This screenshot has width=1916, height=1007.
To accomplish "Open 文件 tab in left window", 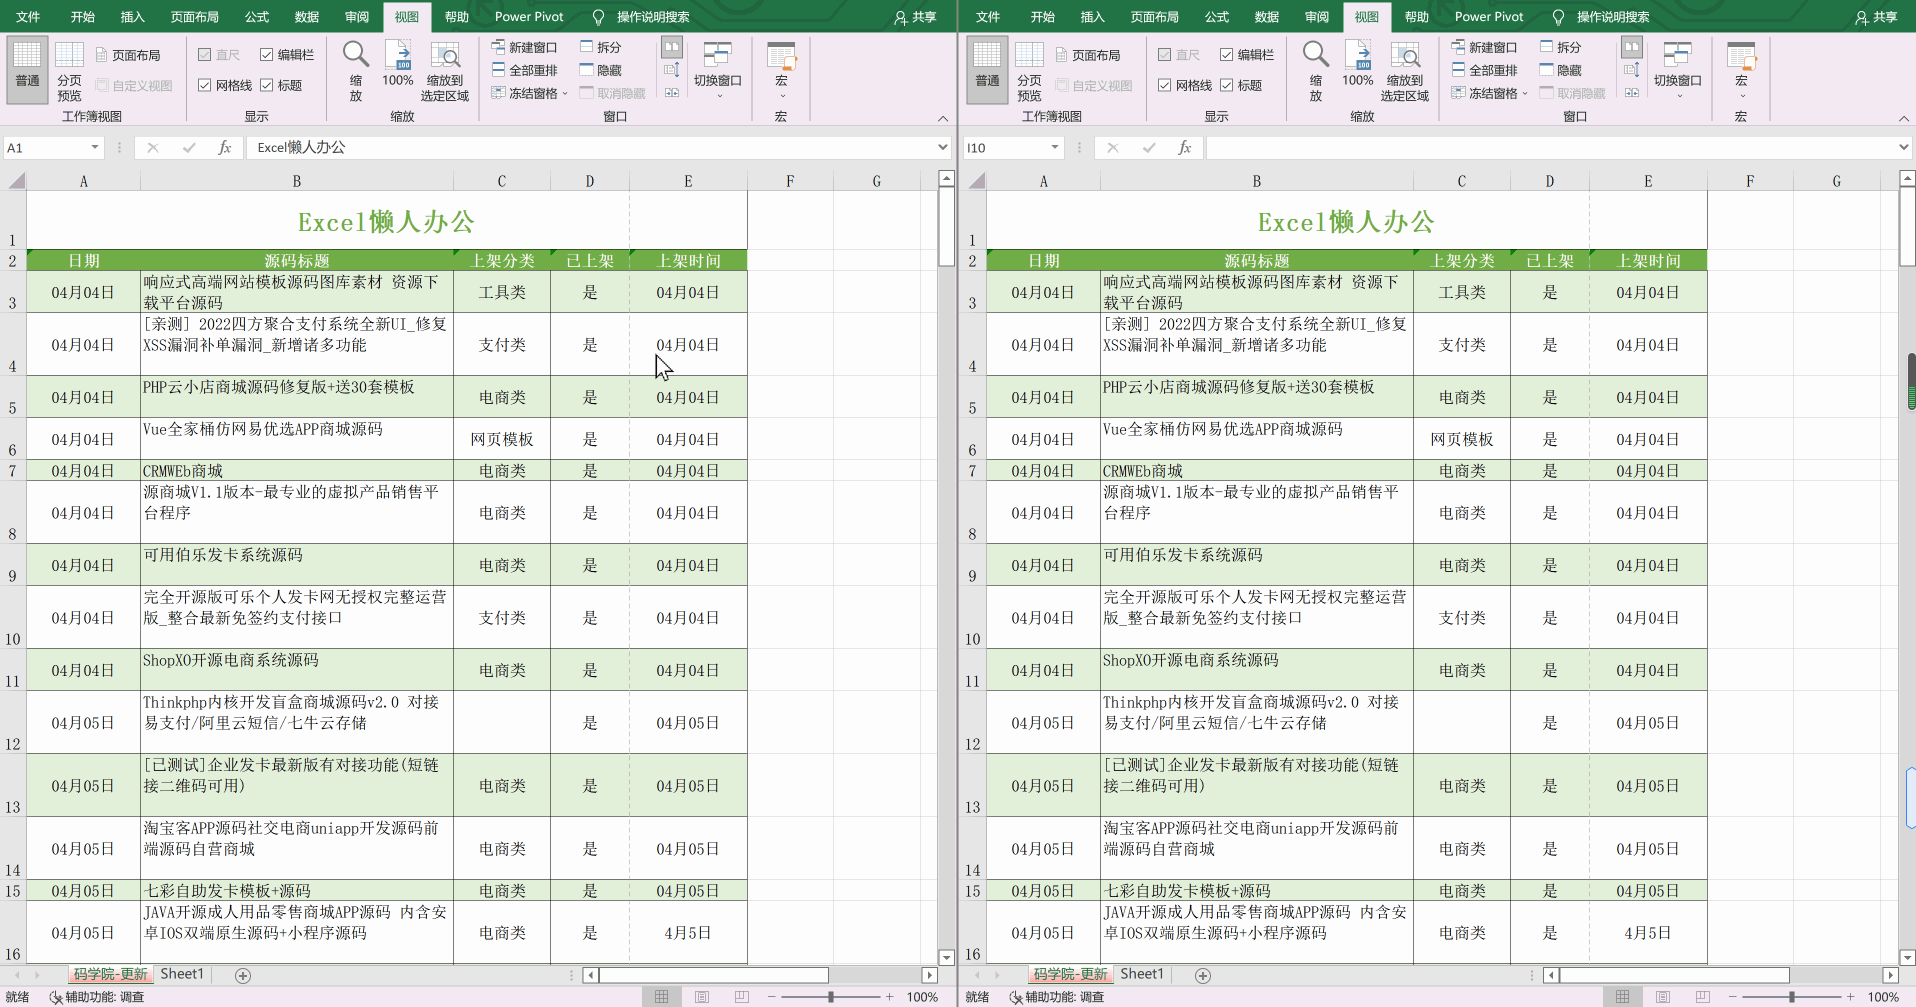I will [28, 17].
